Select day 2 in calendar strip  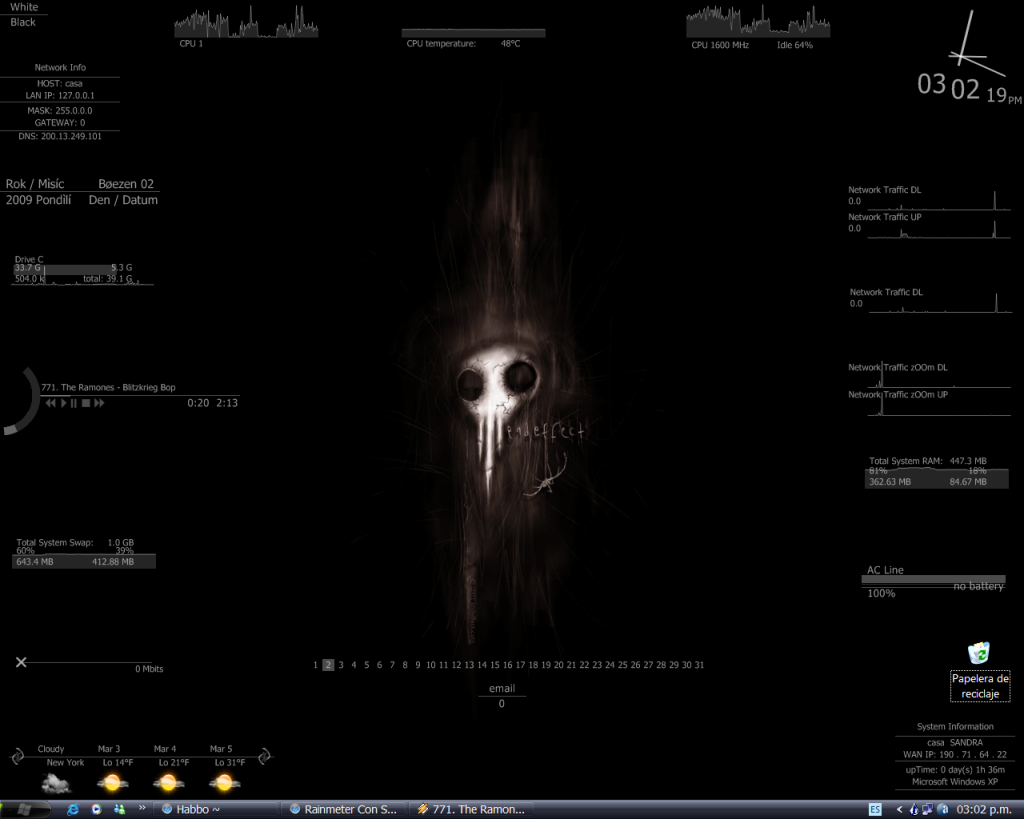328,665
